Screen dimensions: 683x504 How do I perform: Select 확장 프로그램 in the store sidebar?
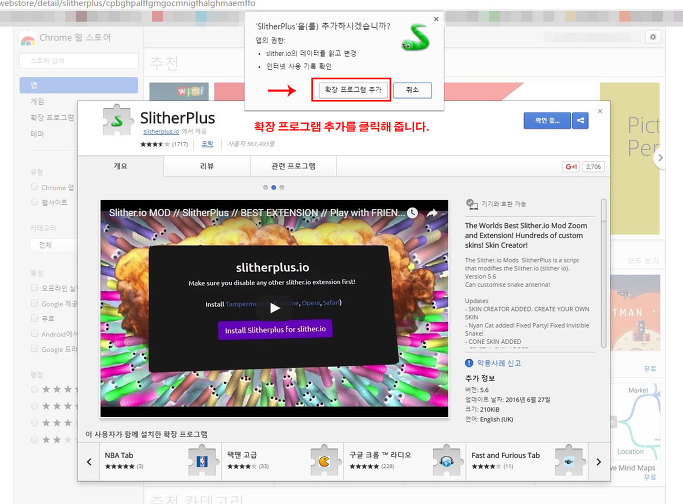tap(52, 118)
